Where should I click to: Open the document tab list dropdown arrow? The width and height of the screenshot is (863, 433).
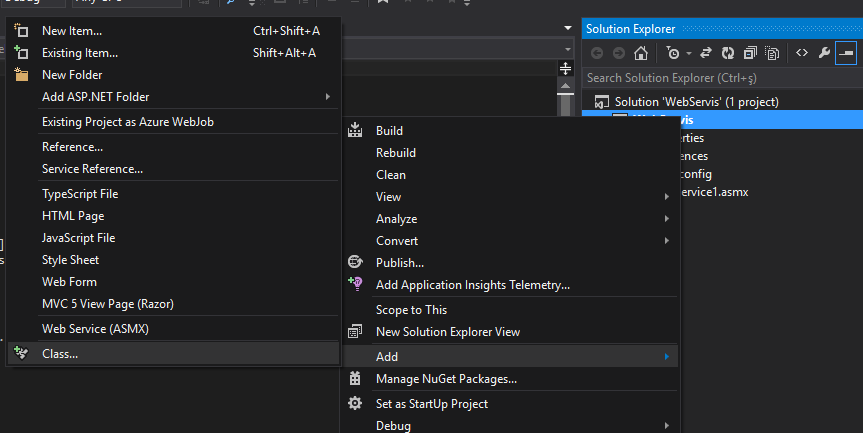pos(568,28)
